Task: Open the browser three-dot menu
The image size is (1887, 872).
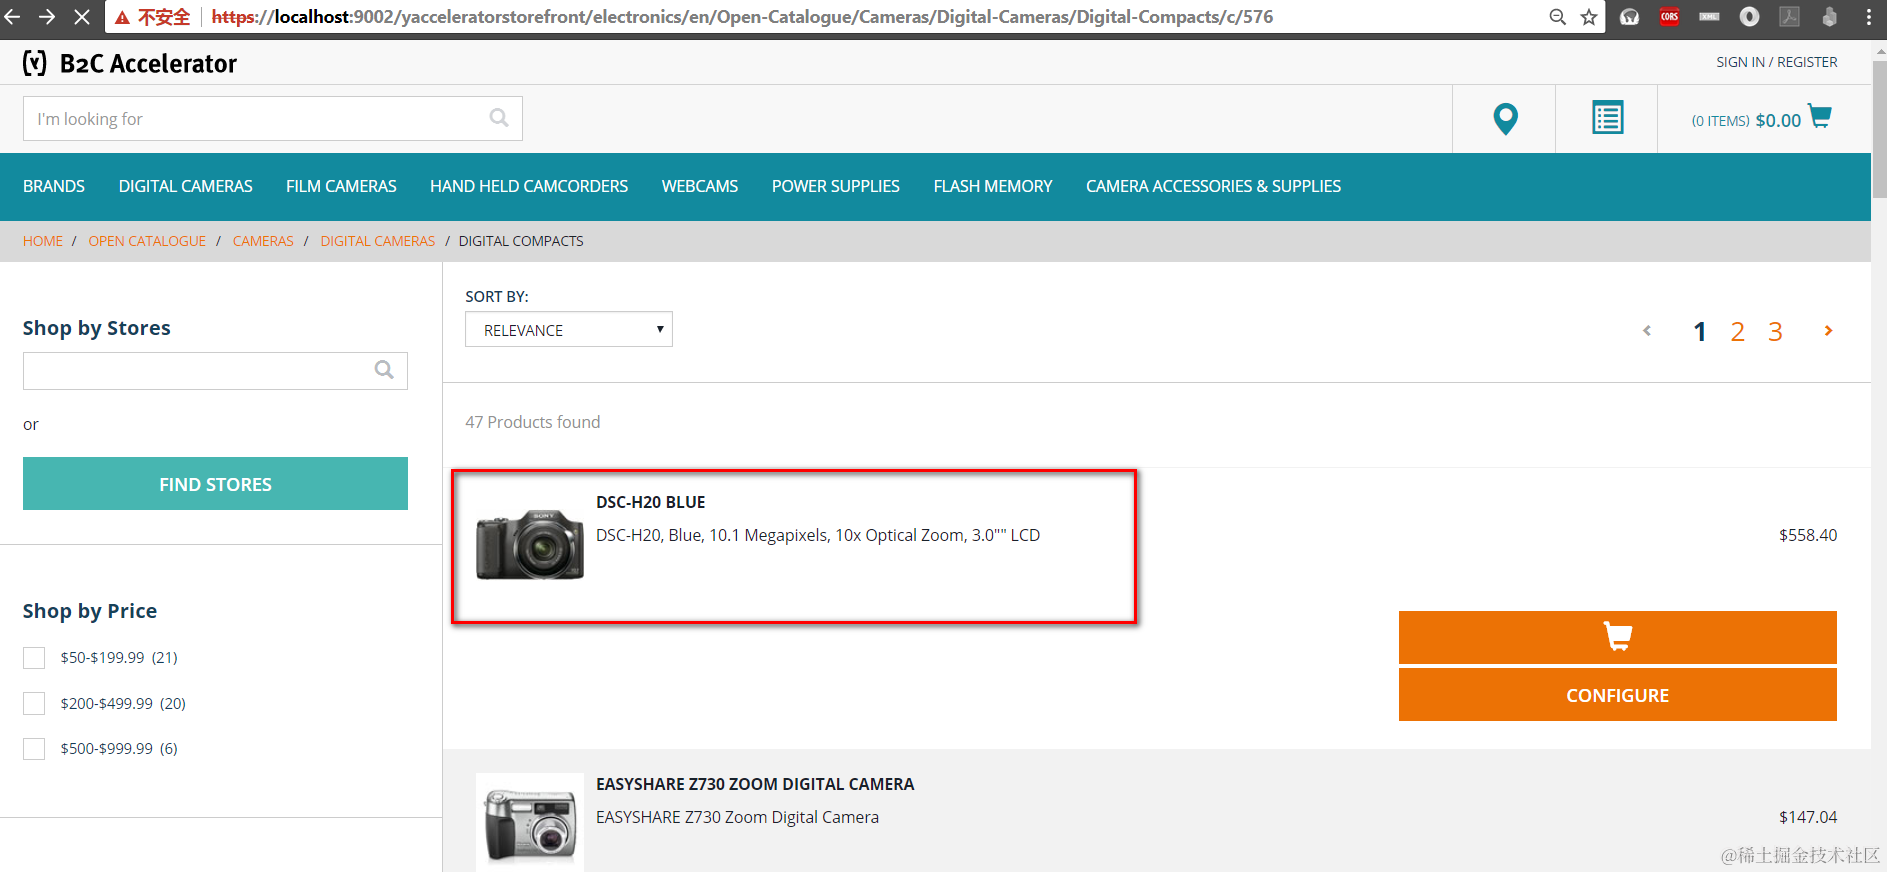Action: point(1868,17)
